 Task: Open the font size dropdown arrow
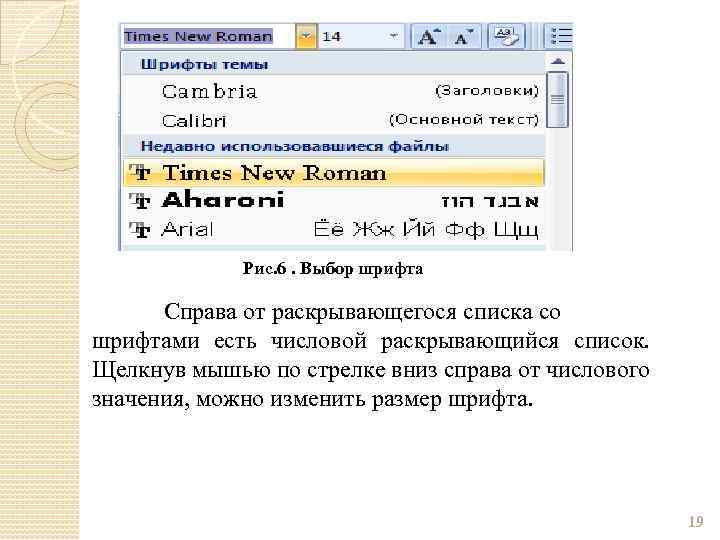pyautogui.click(x=394, y=36)
